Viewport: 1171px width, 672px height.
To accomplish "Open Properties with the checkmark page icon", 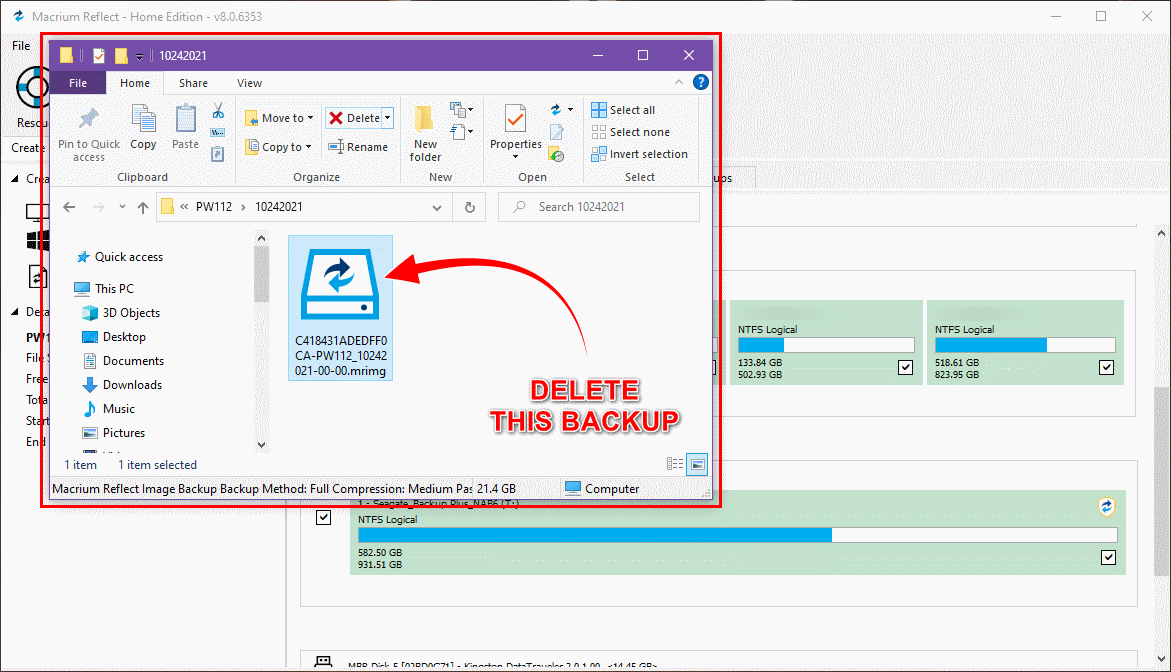I will (515, 119).
